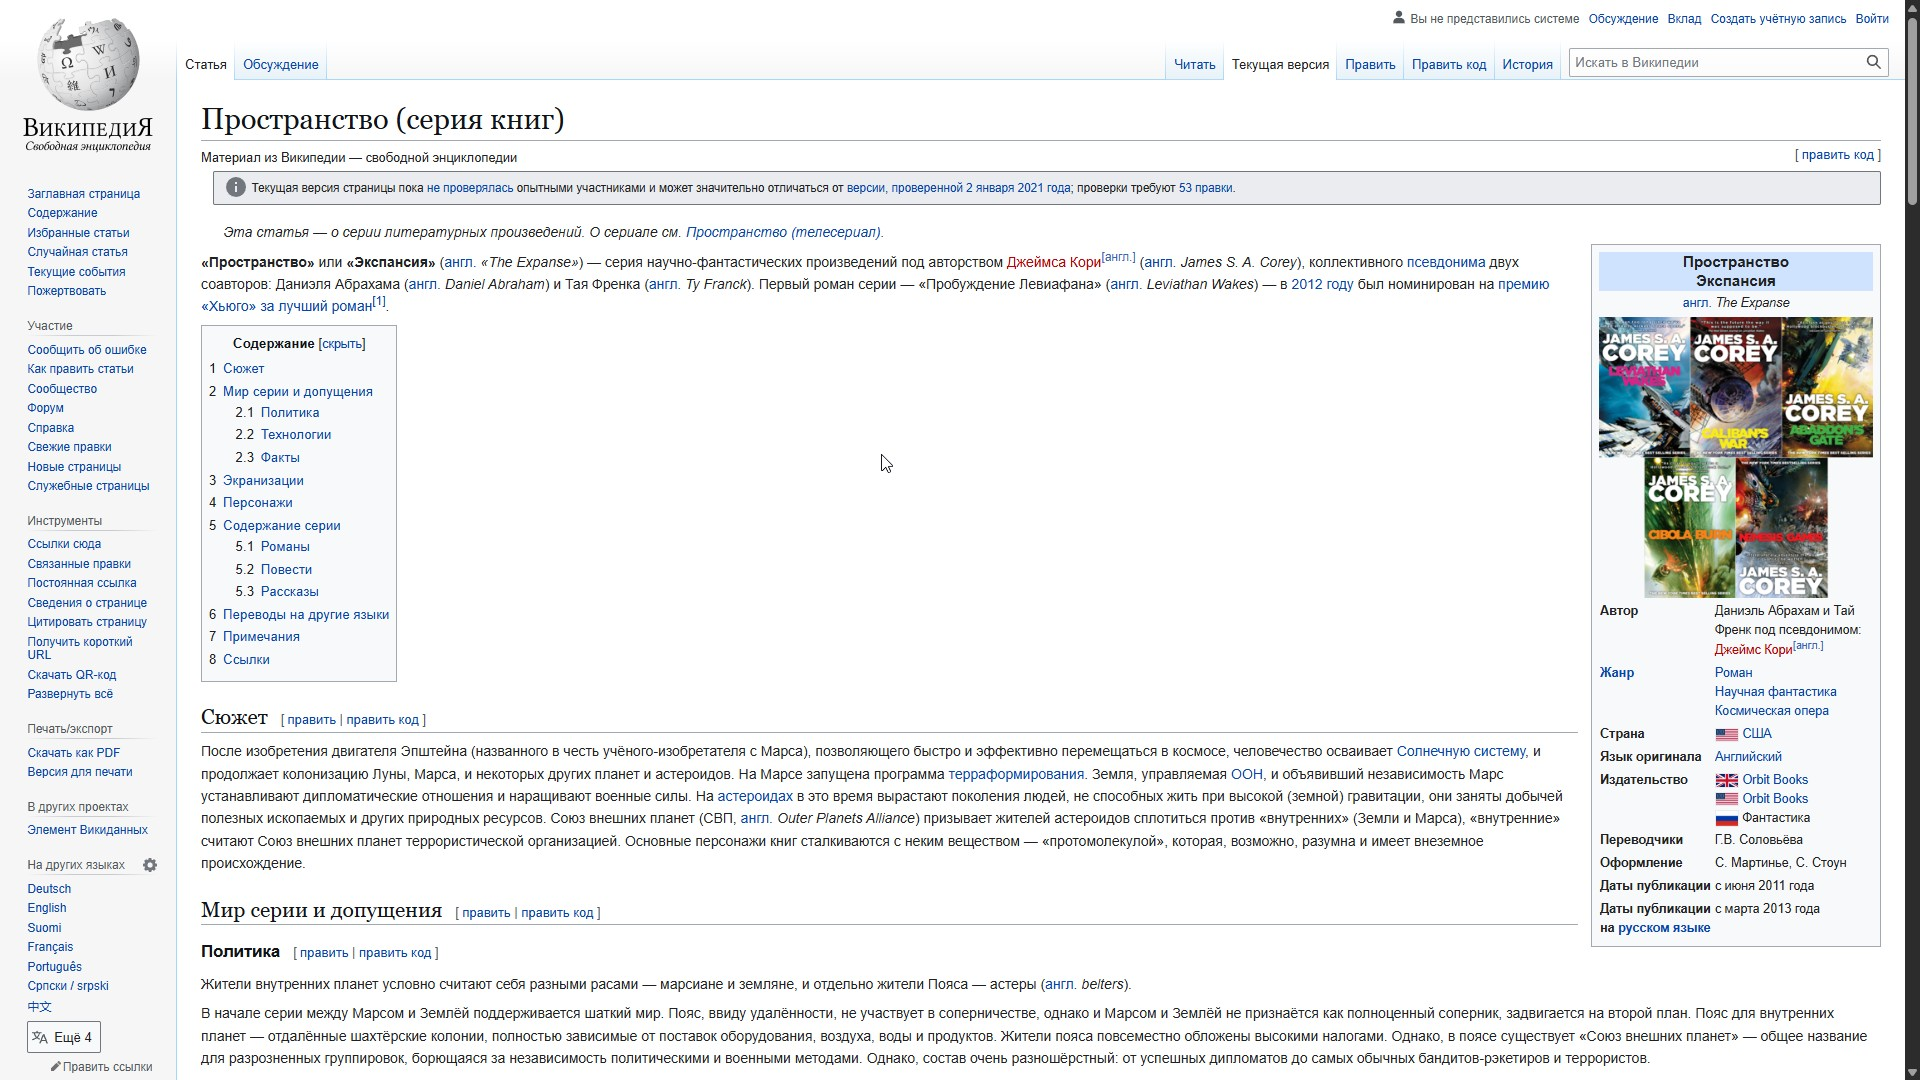Click Ссылки сюда tool link

64,544
